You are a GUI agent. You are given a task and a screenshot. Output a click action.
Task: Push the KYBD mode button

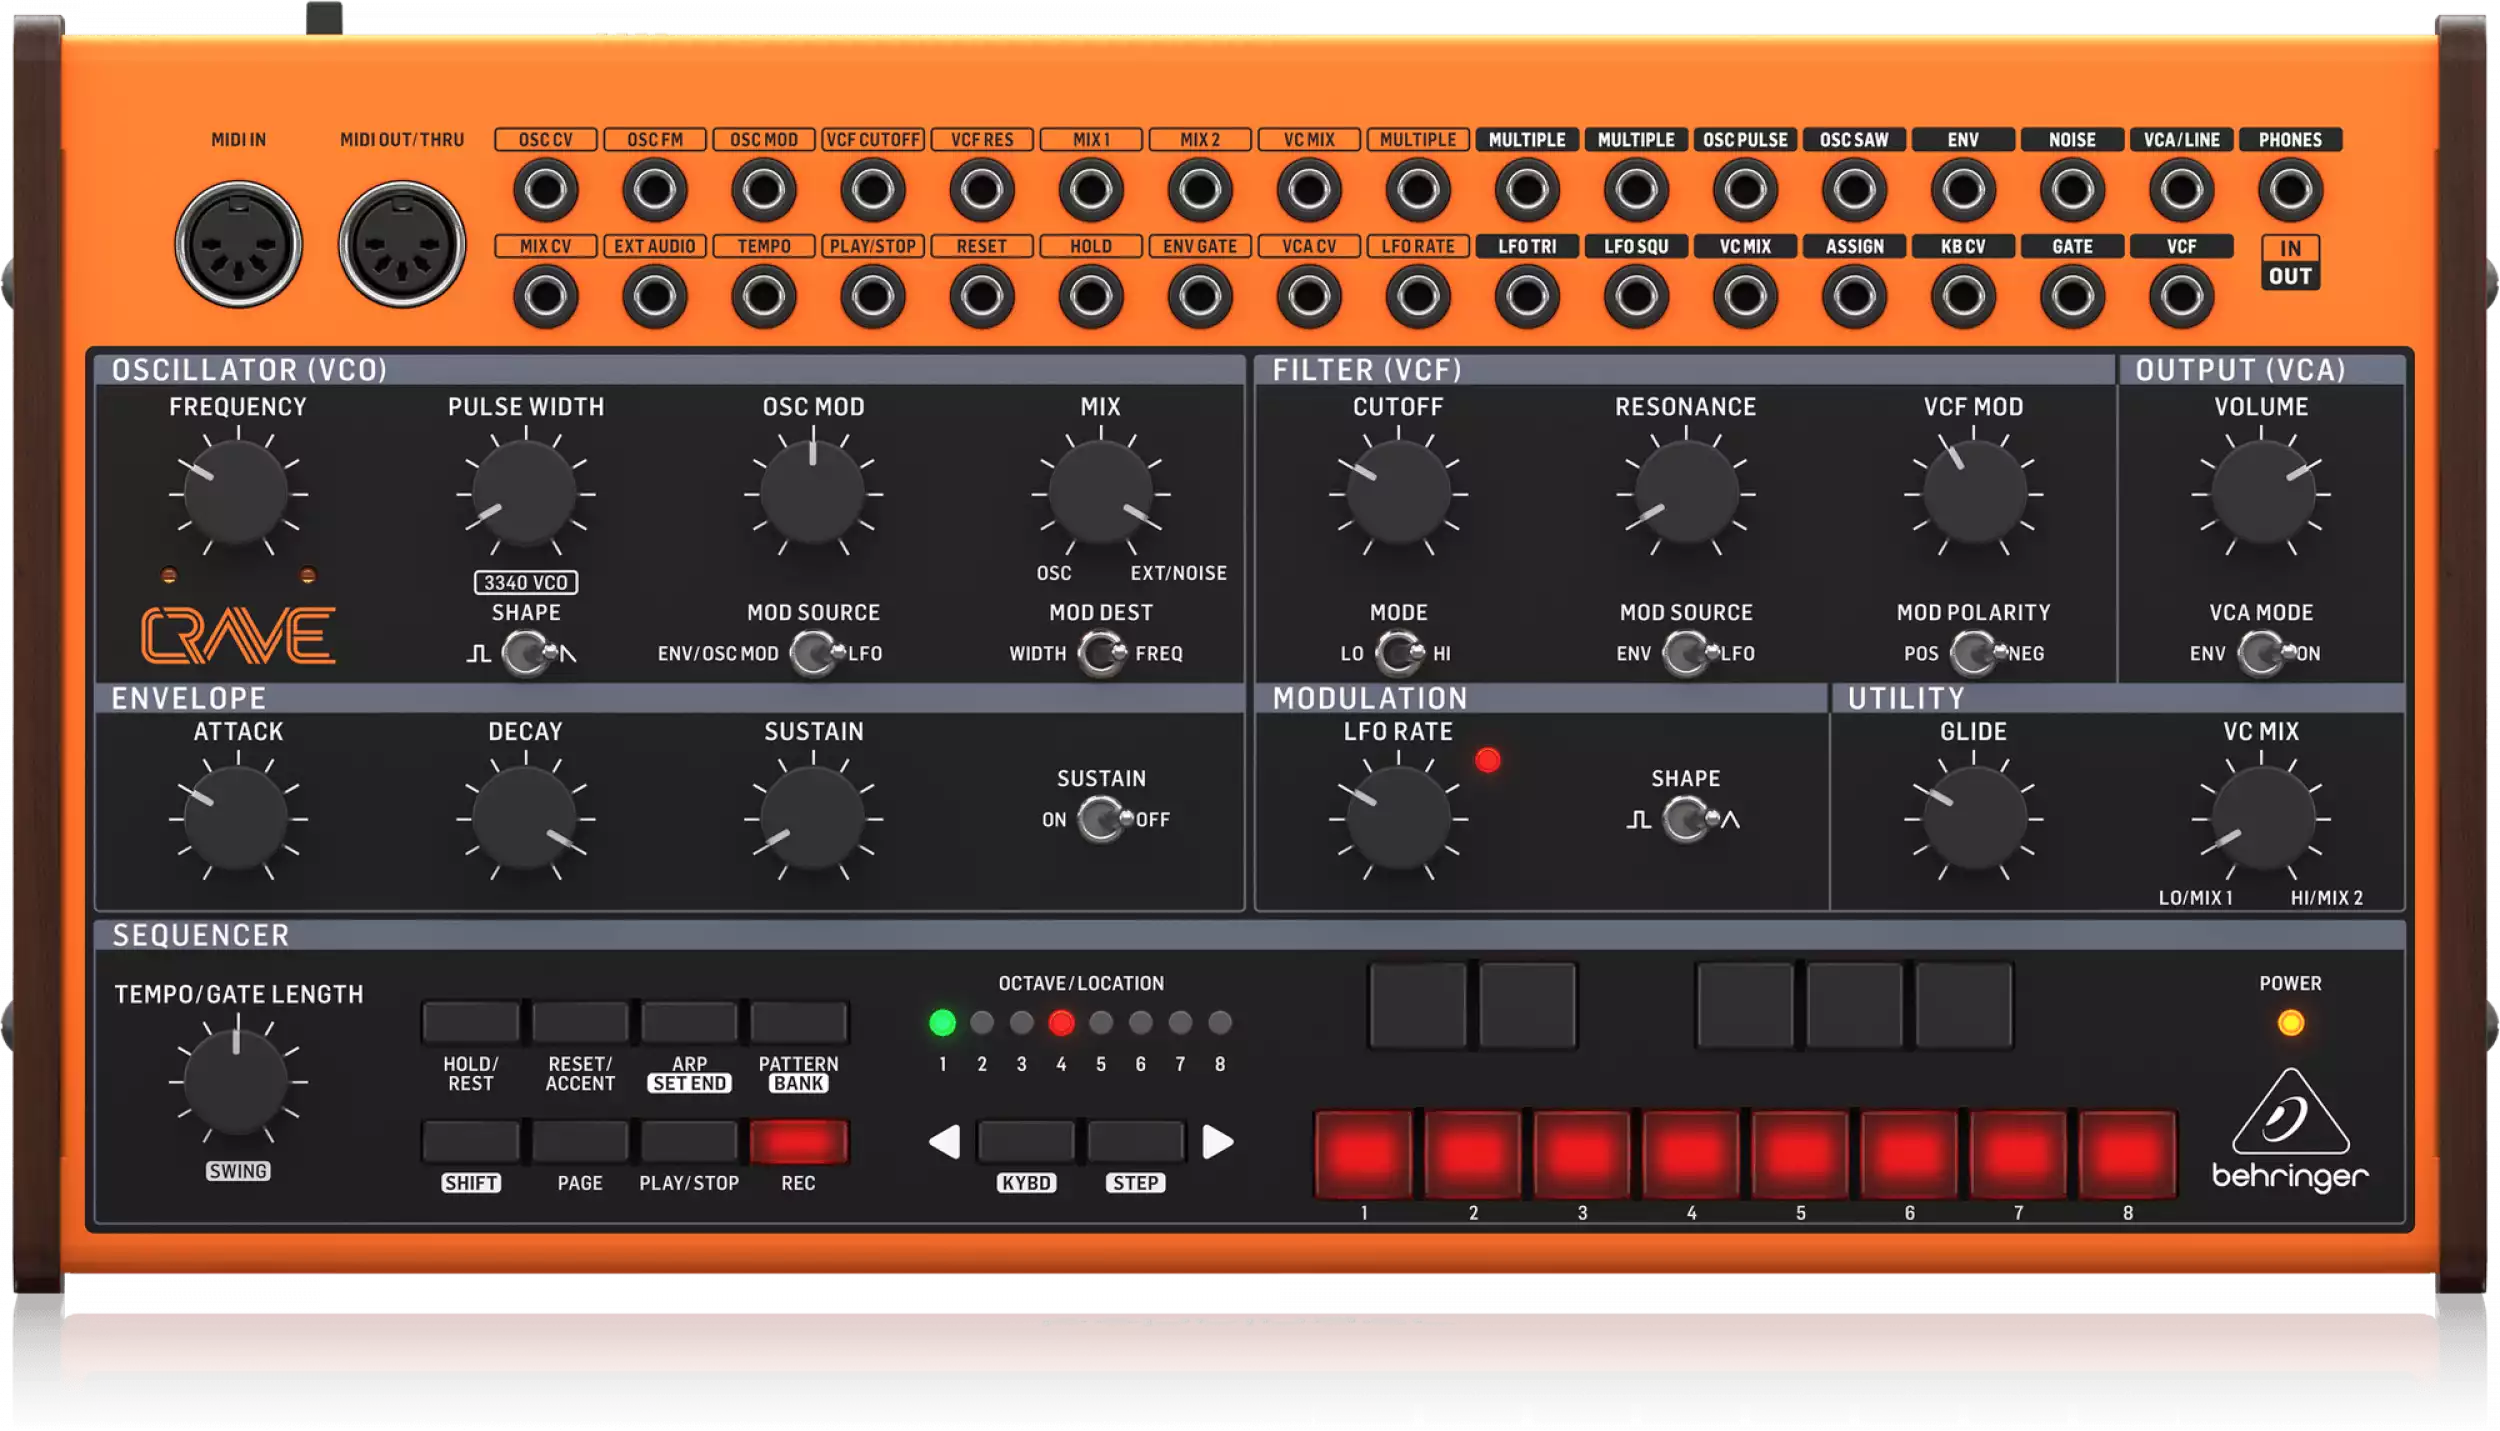pyautogui.click(x=1026, y=1141)
